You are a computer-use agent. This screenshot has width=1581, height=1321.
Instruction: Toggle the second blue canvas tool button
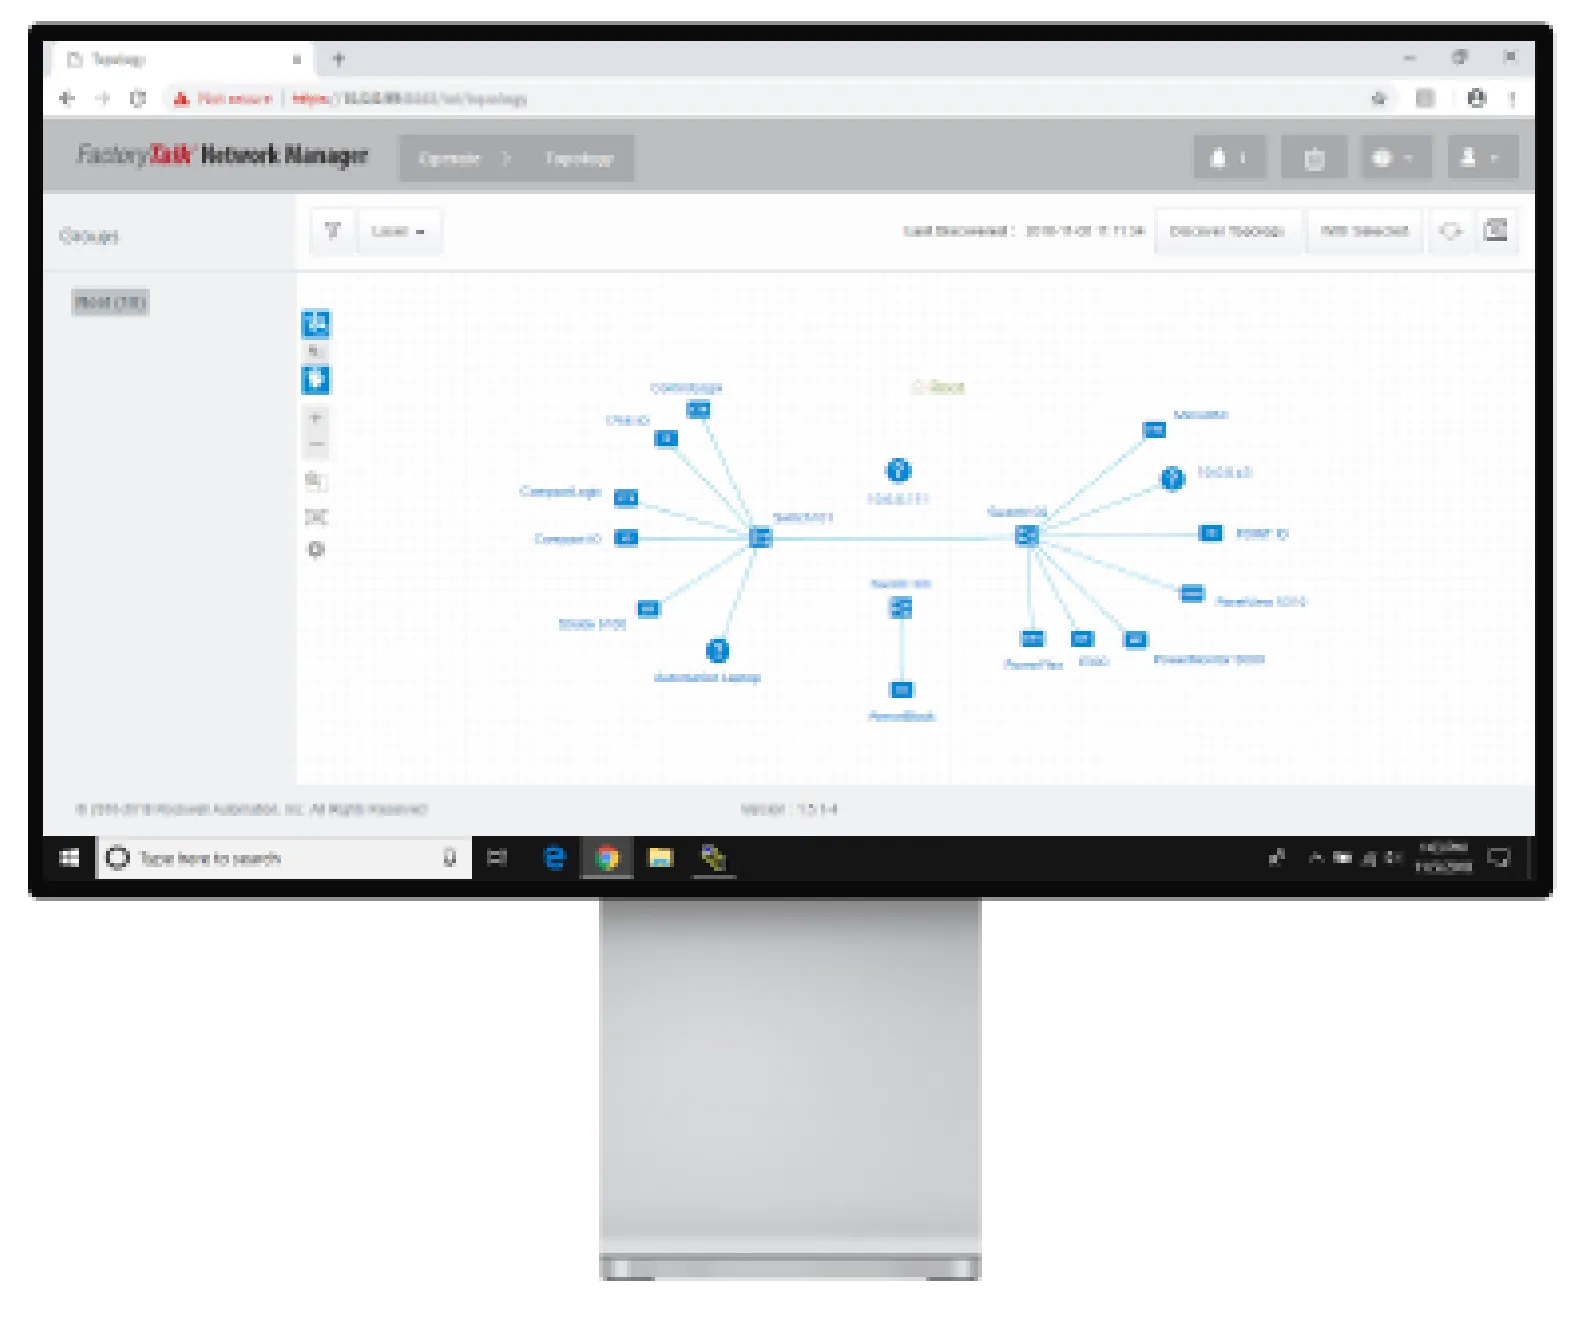tap(316, 380)
